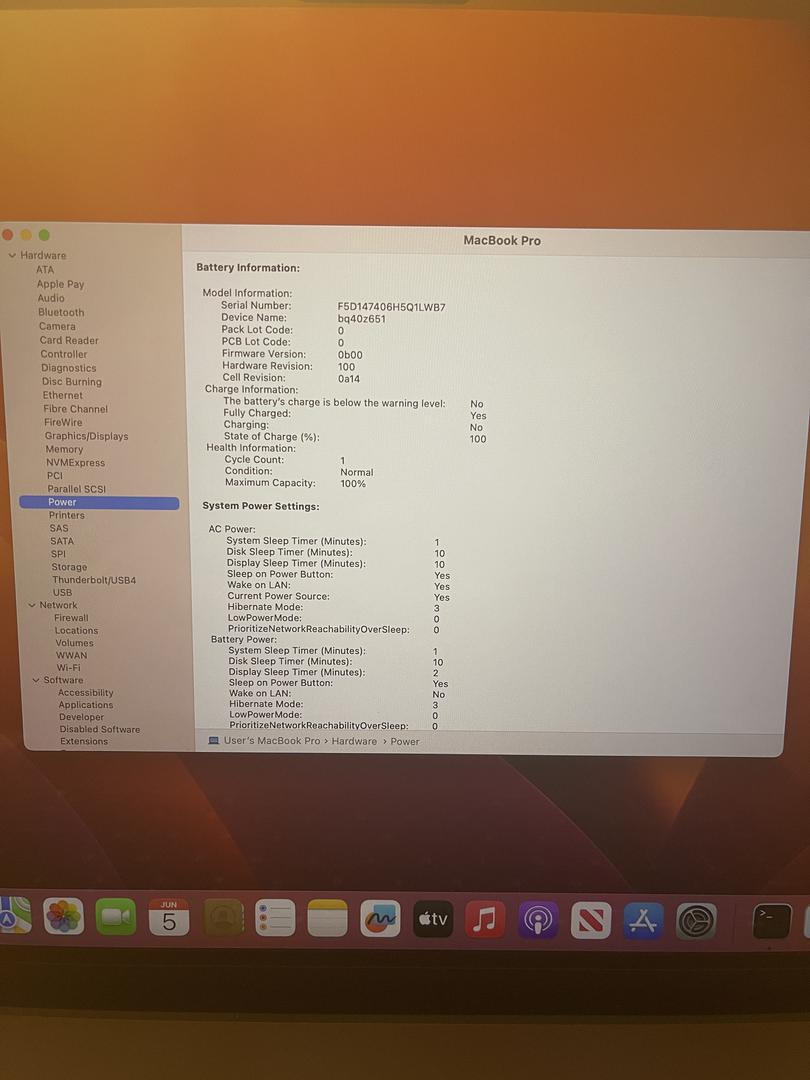
Task: Select Volumes under Network
Action: point(74,643)
